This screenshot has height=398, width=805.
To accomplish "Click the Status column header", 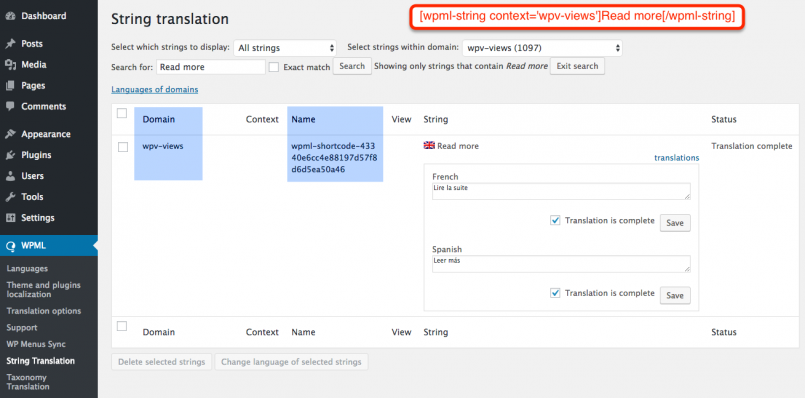I will tap(724, 119).
